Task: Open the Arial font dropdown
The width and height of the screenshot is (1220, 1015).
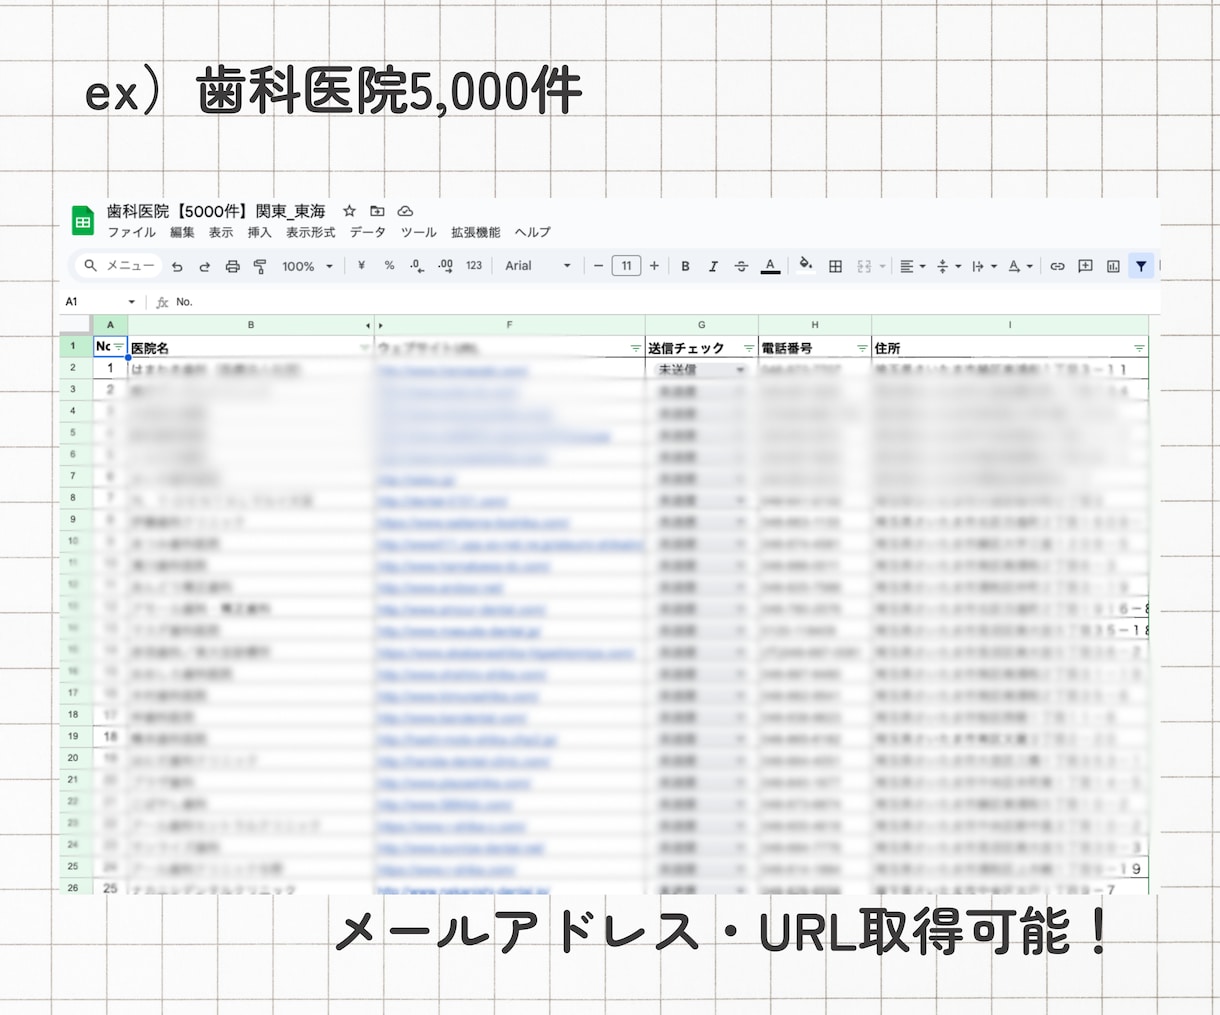Action: click(x=538, y=266)
